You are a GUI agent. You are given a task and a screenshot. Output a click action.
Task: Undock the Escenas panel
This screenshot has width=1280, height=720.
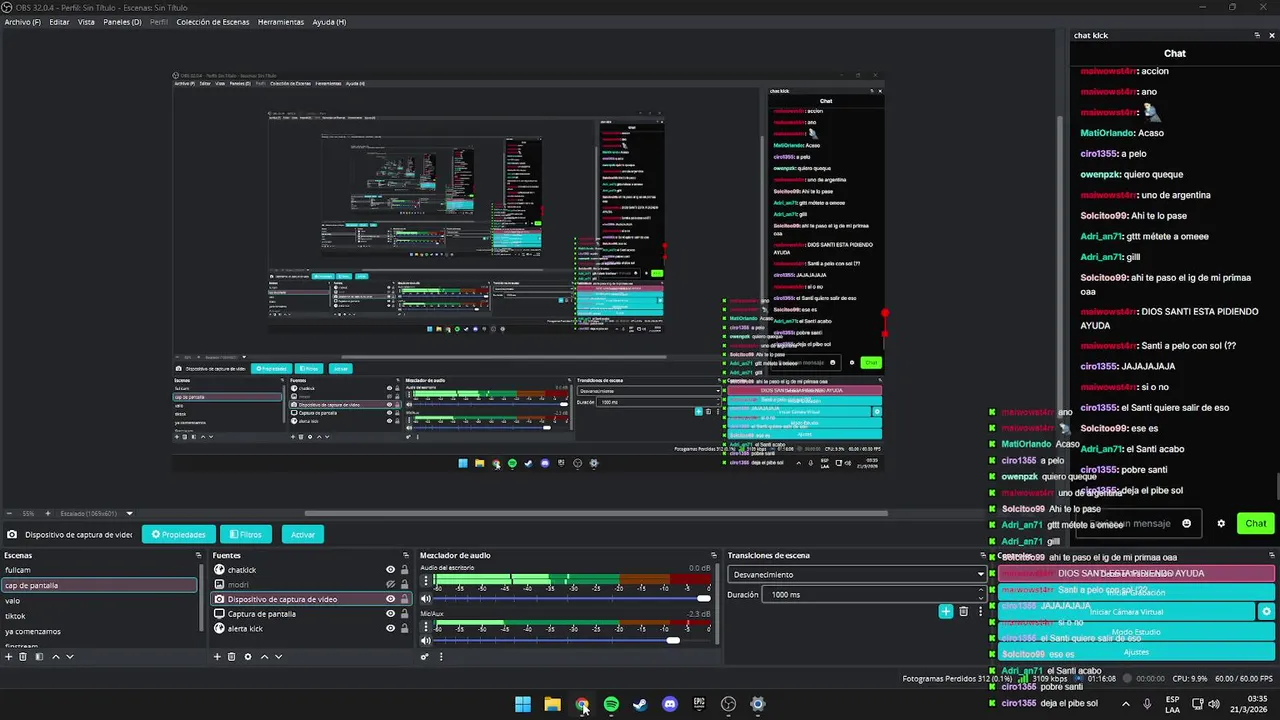pyautogui.click(x=199, y=555)
